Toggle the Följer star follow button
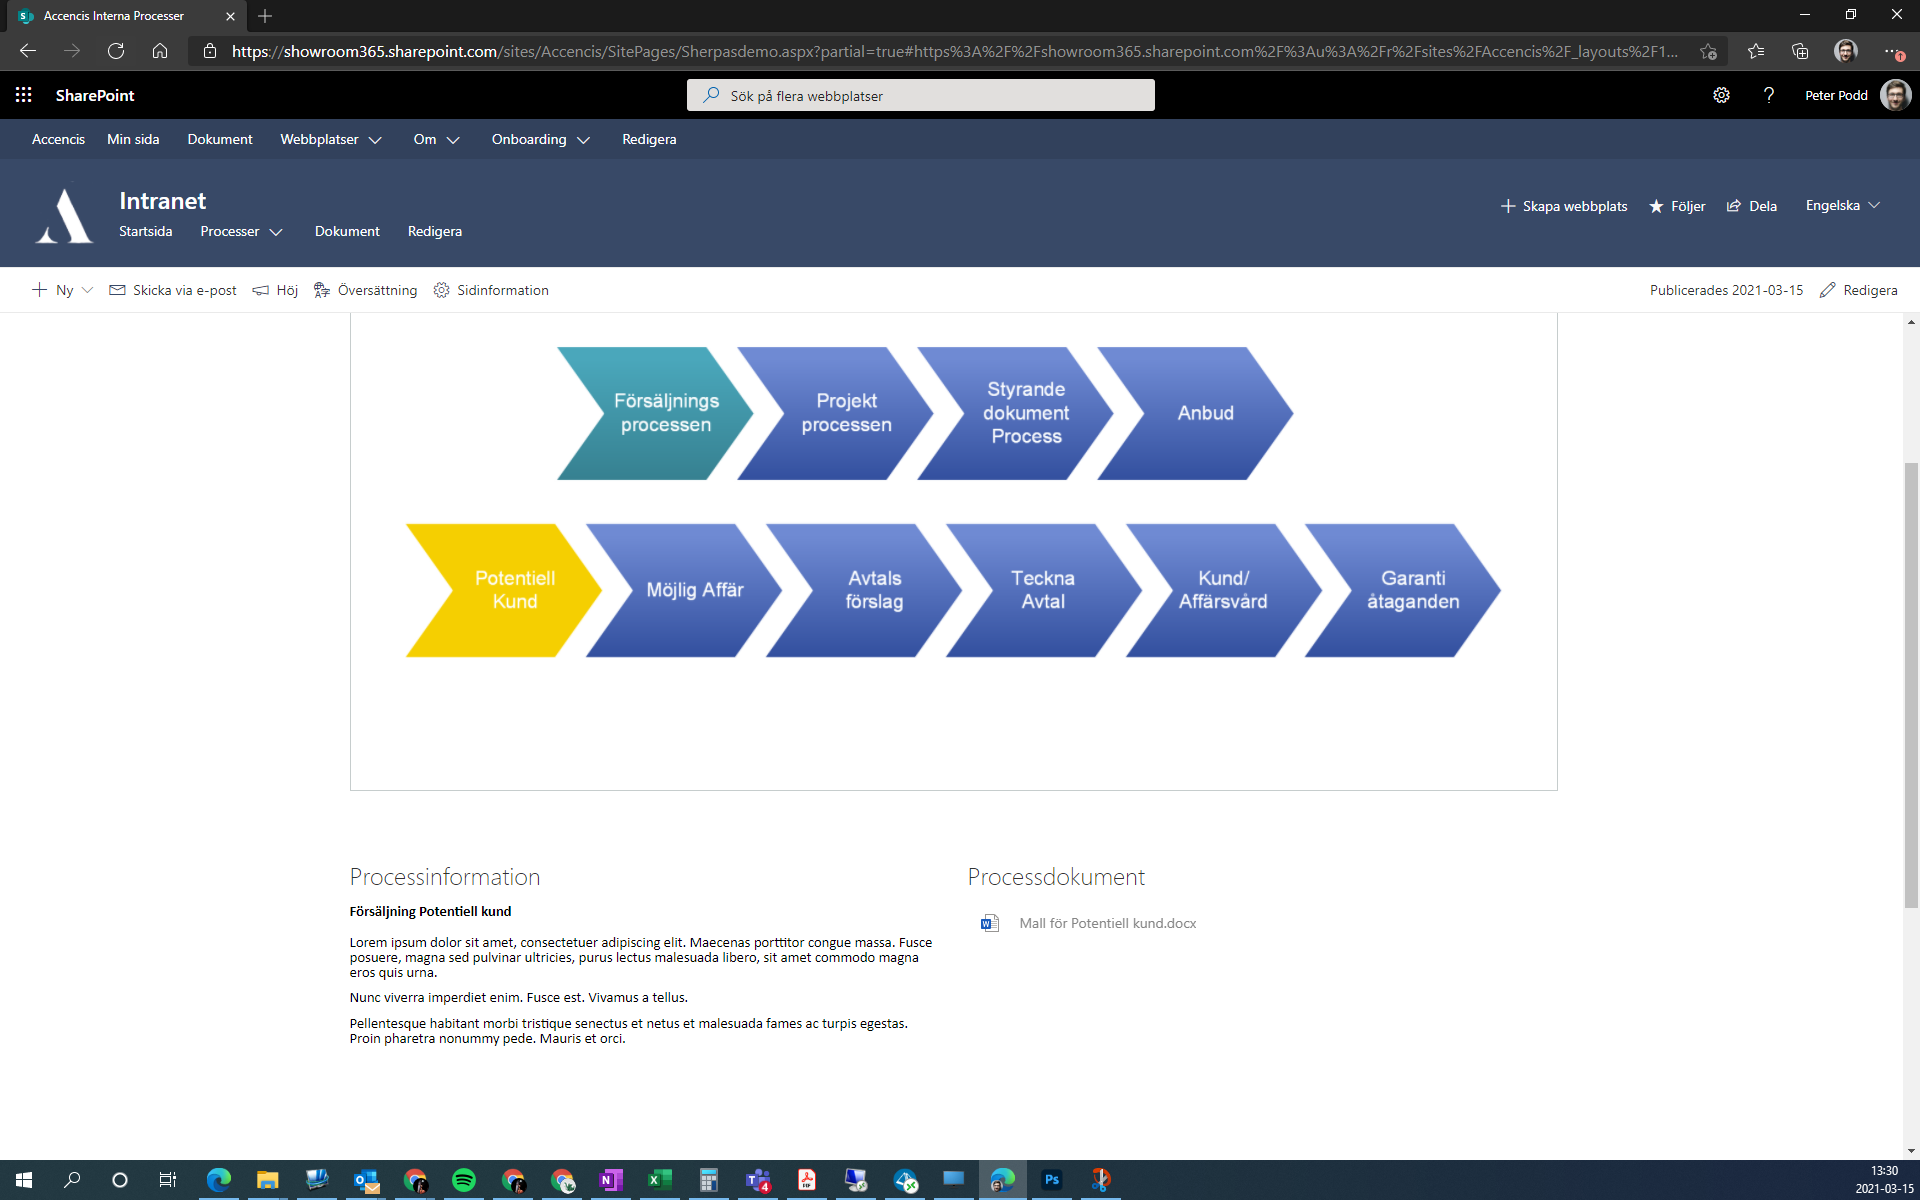 tap(1677, 206)
